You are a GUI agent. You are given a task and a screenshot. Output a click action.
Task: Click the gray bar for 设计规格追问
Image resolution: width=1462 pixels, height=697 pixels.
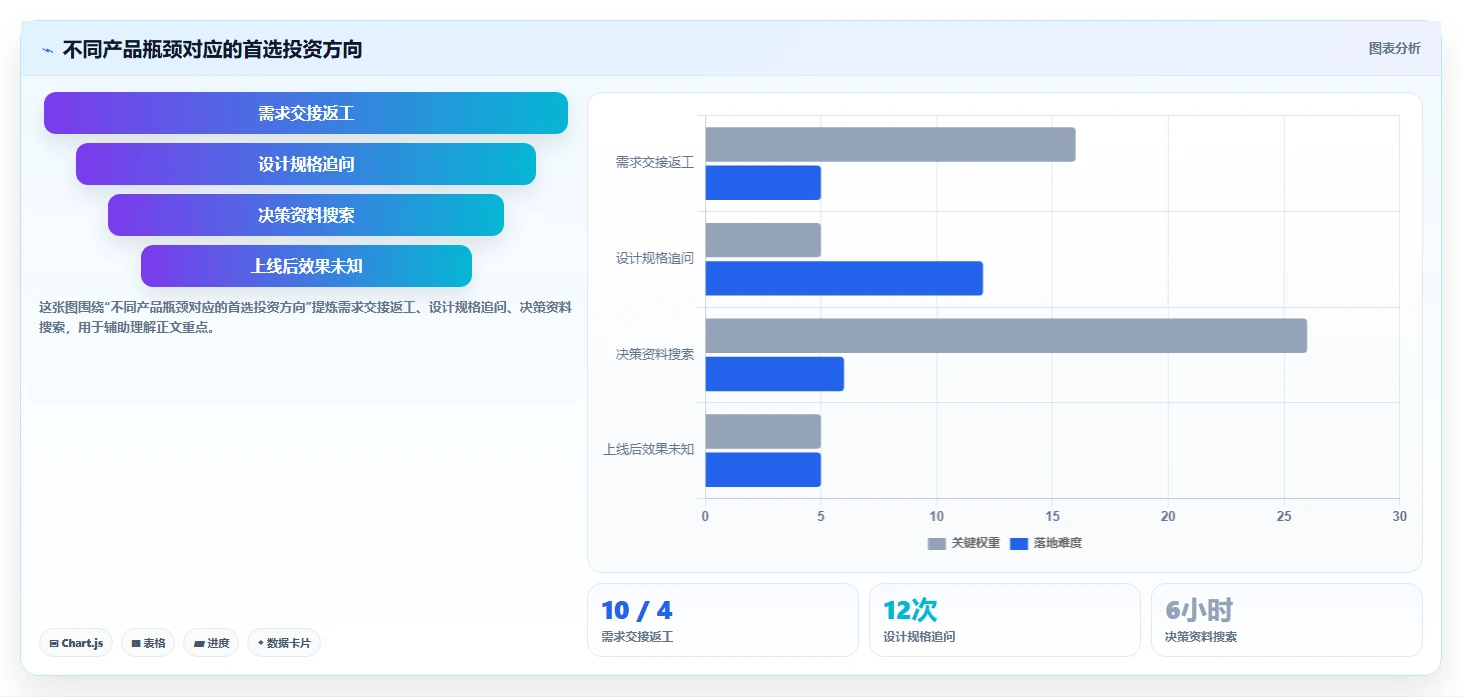[x=763, y=240]
